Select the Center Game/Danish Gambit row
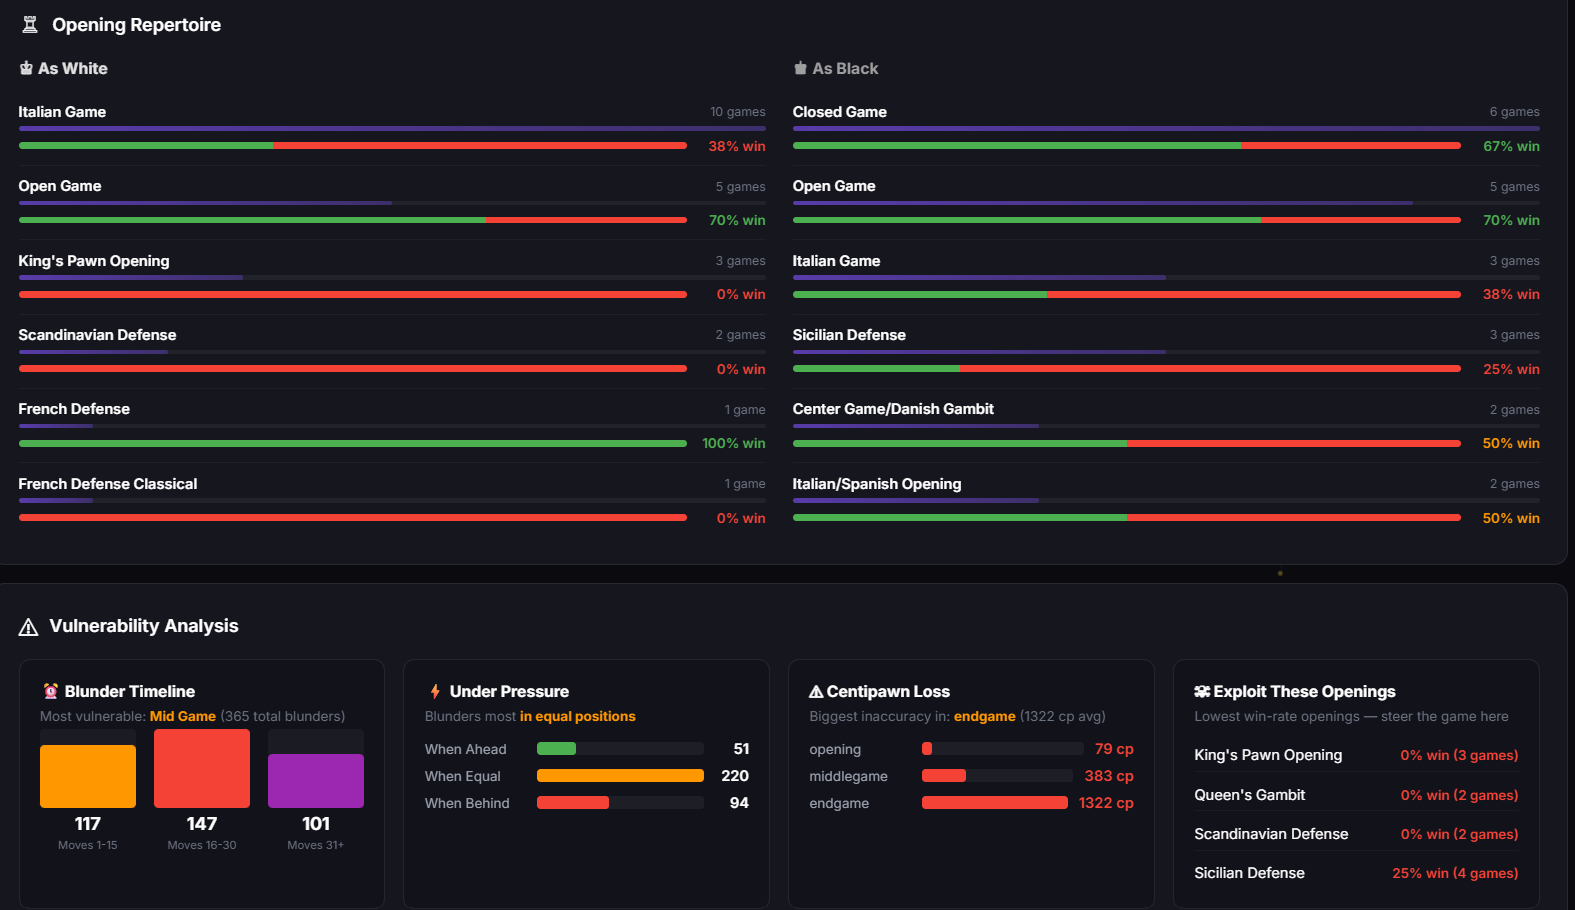Screen dimensions: 1575x910 click(893, 409)
